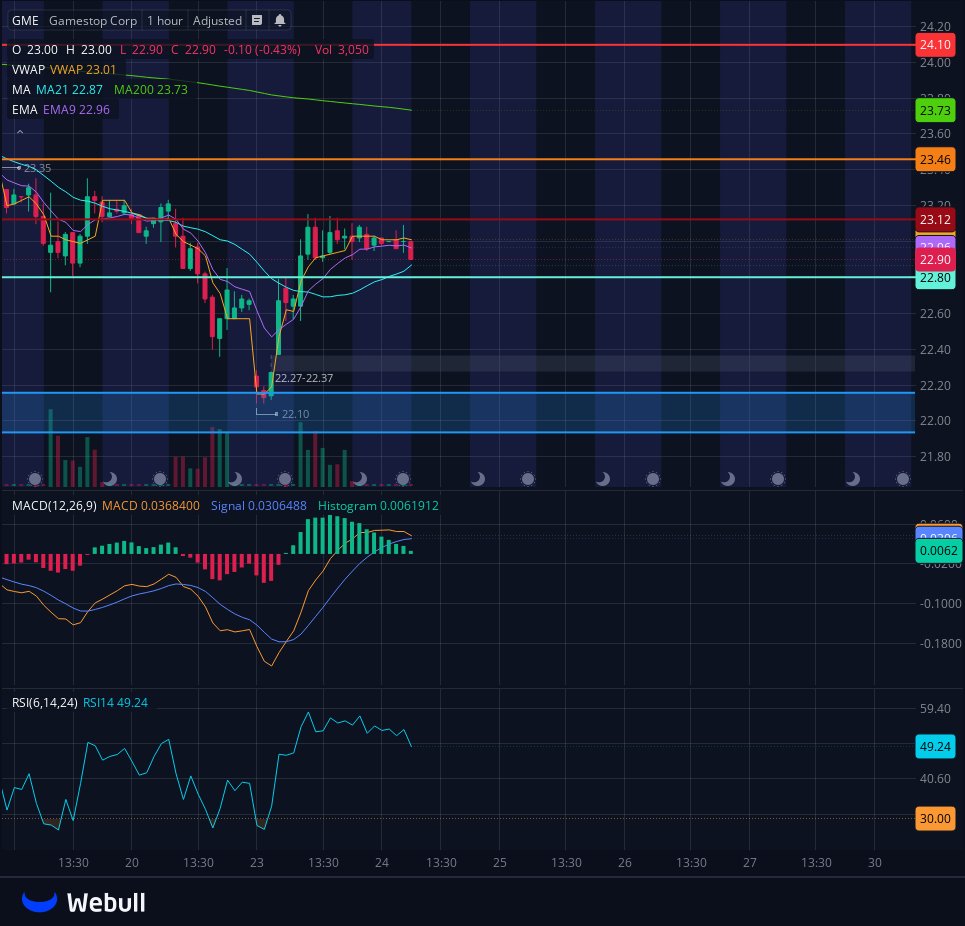Viewport: 965px width, 926px height.
Task: Click date label 26 on time axis
Action: pos(625,863)
